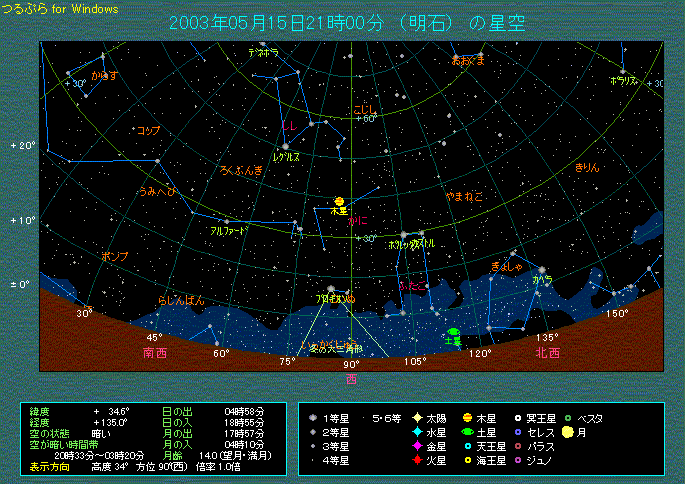
Task: Click the 1等星 star-size legend dot
Action: [313, 418]
